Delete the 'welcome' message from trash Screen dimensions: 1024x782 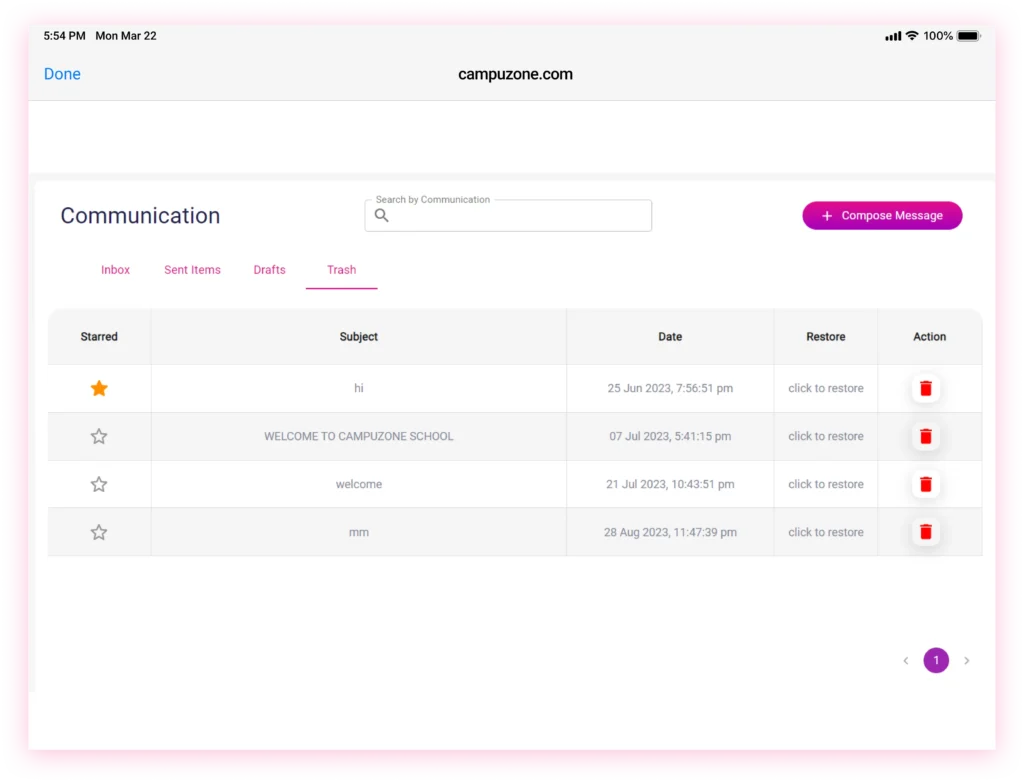[x=925, y=485]
